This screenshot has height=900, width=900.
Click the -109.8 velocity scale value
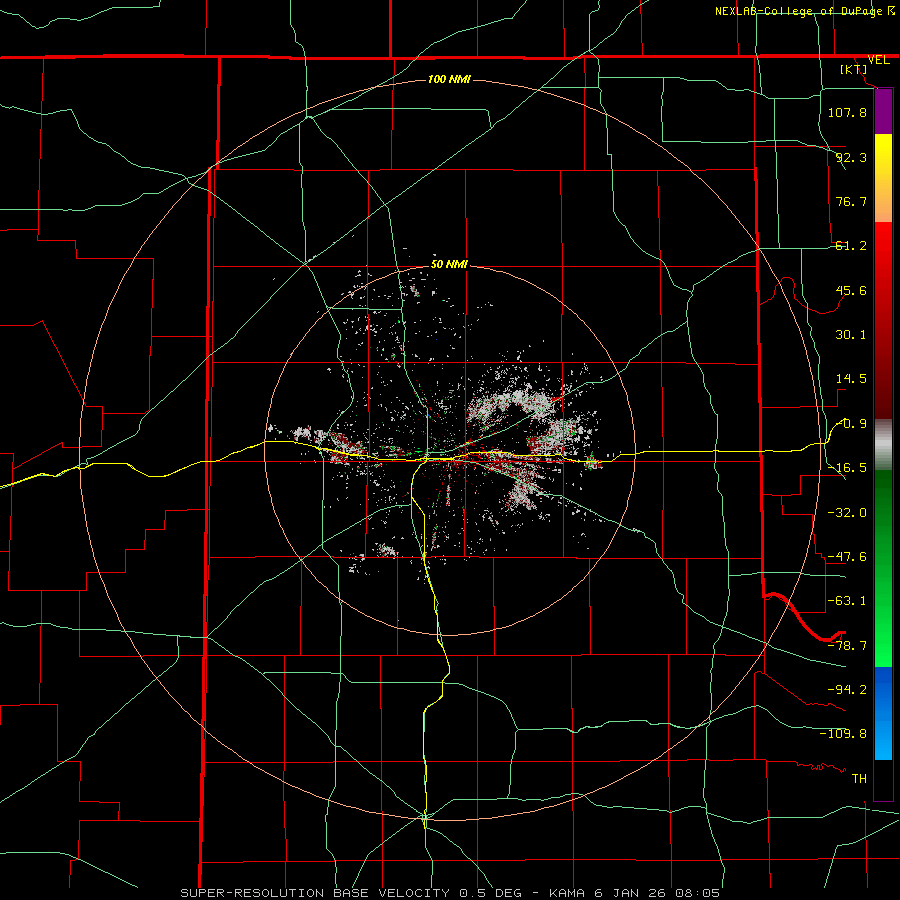coord(843,734)
